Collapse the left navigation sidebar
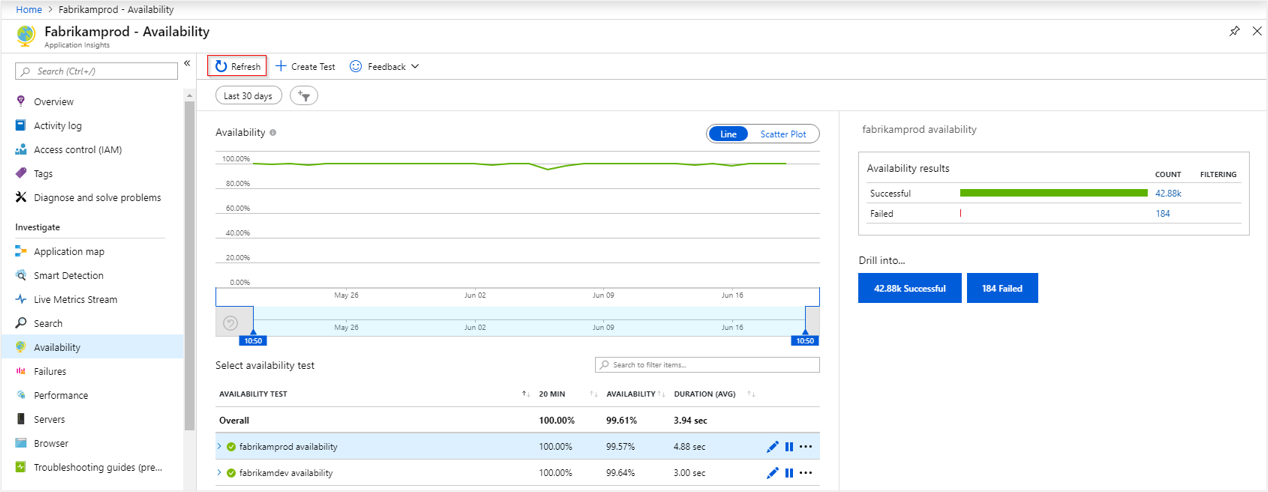The image size is (1268, 492). 187,64
